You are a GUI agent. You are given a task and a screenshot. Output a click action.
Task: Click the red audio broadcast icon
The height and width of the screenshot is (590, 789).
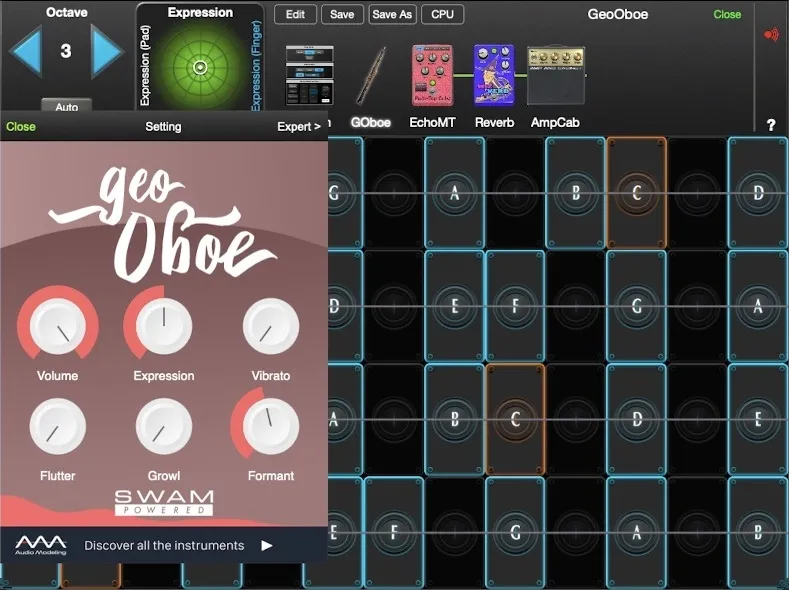pyautogui.click(x=770, y=35)
